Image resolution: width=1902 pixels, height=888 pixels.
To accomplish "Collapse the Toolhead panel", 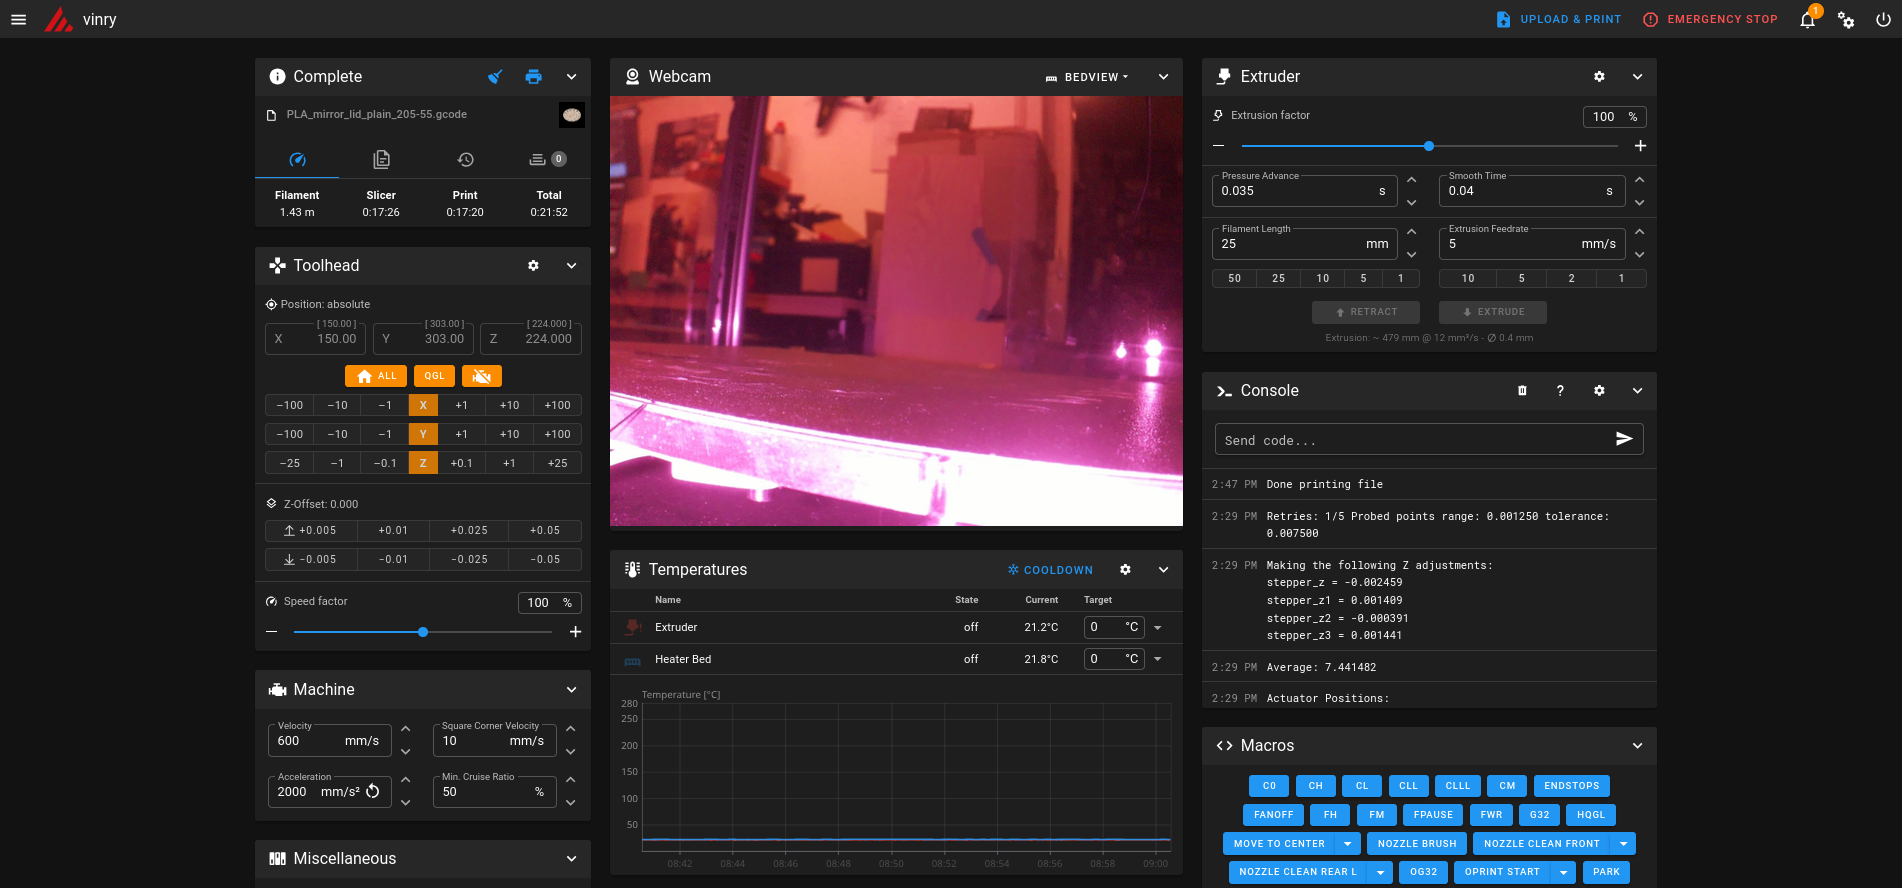I will pos(571,266).
